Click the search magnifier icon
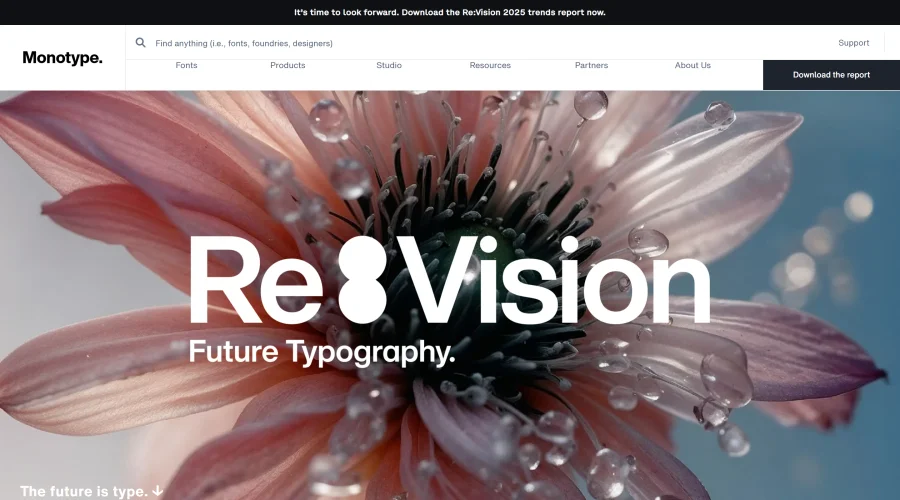Screen dimensions: 900x500 point(141,42)
